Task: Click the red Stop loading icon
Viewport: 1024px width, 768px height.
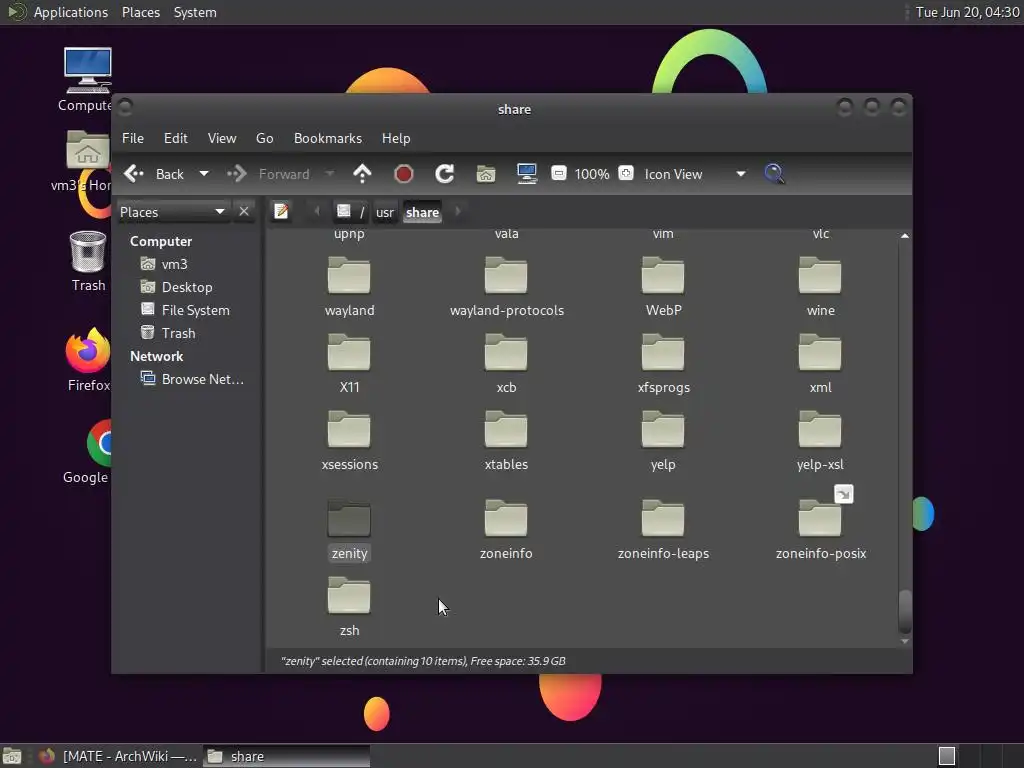Action: 404,174
